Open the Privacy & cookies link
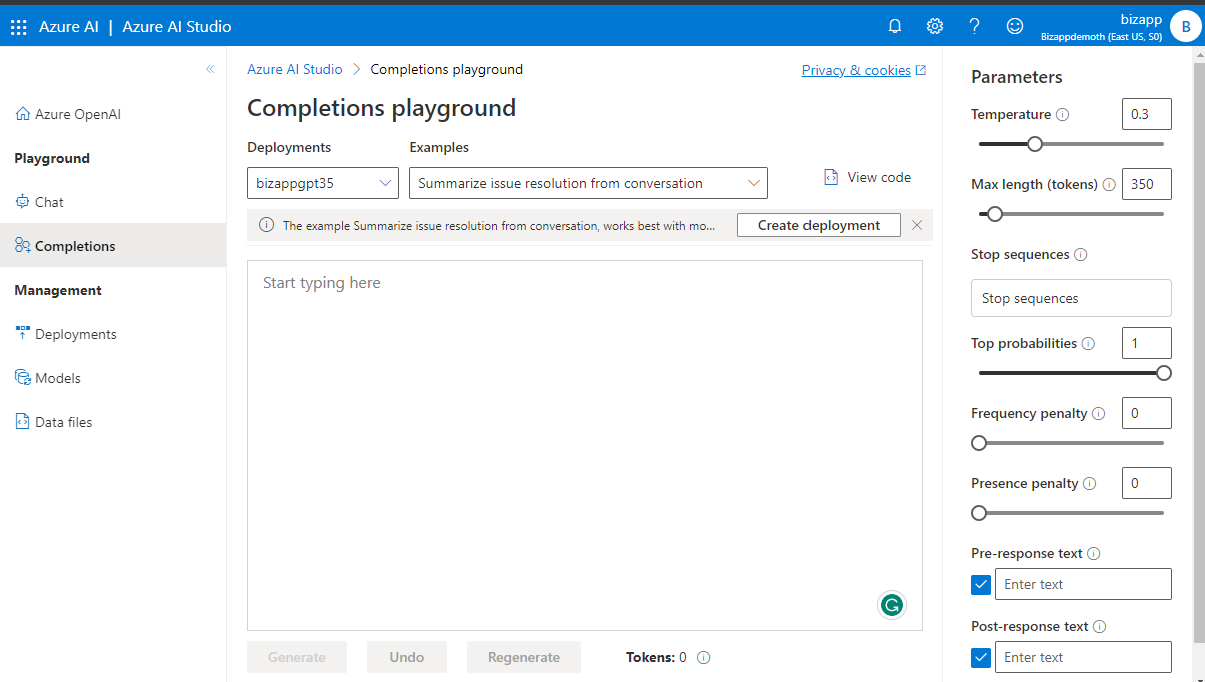 864,70
